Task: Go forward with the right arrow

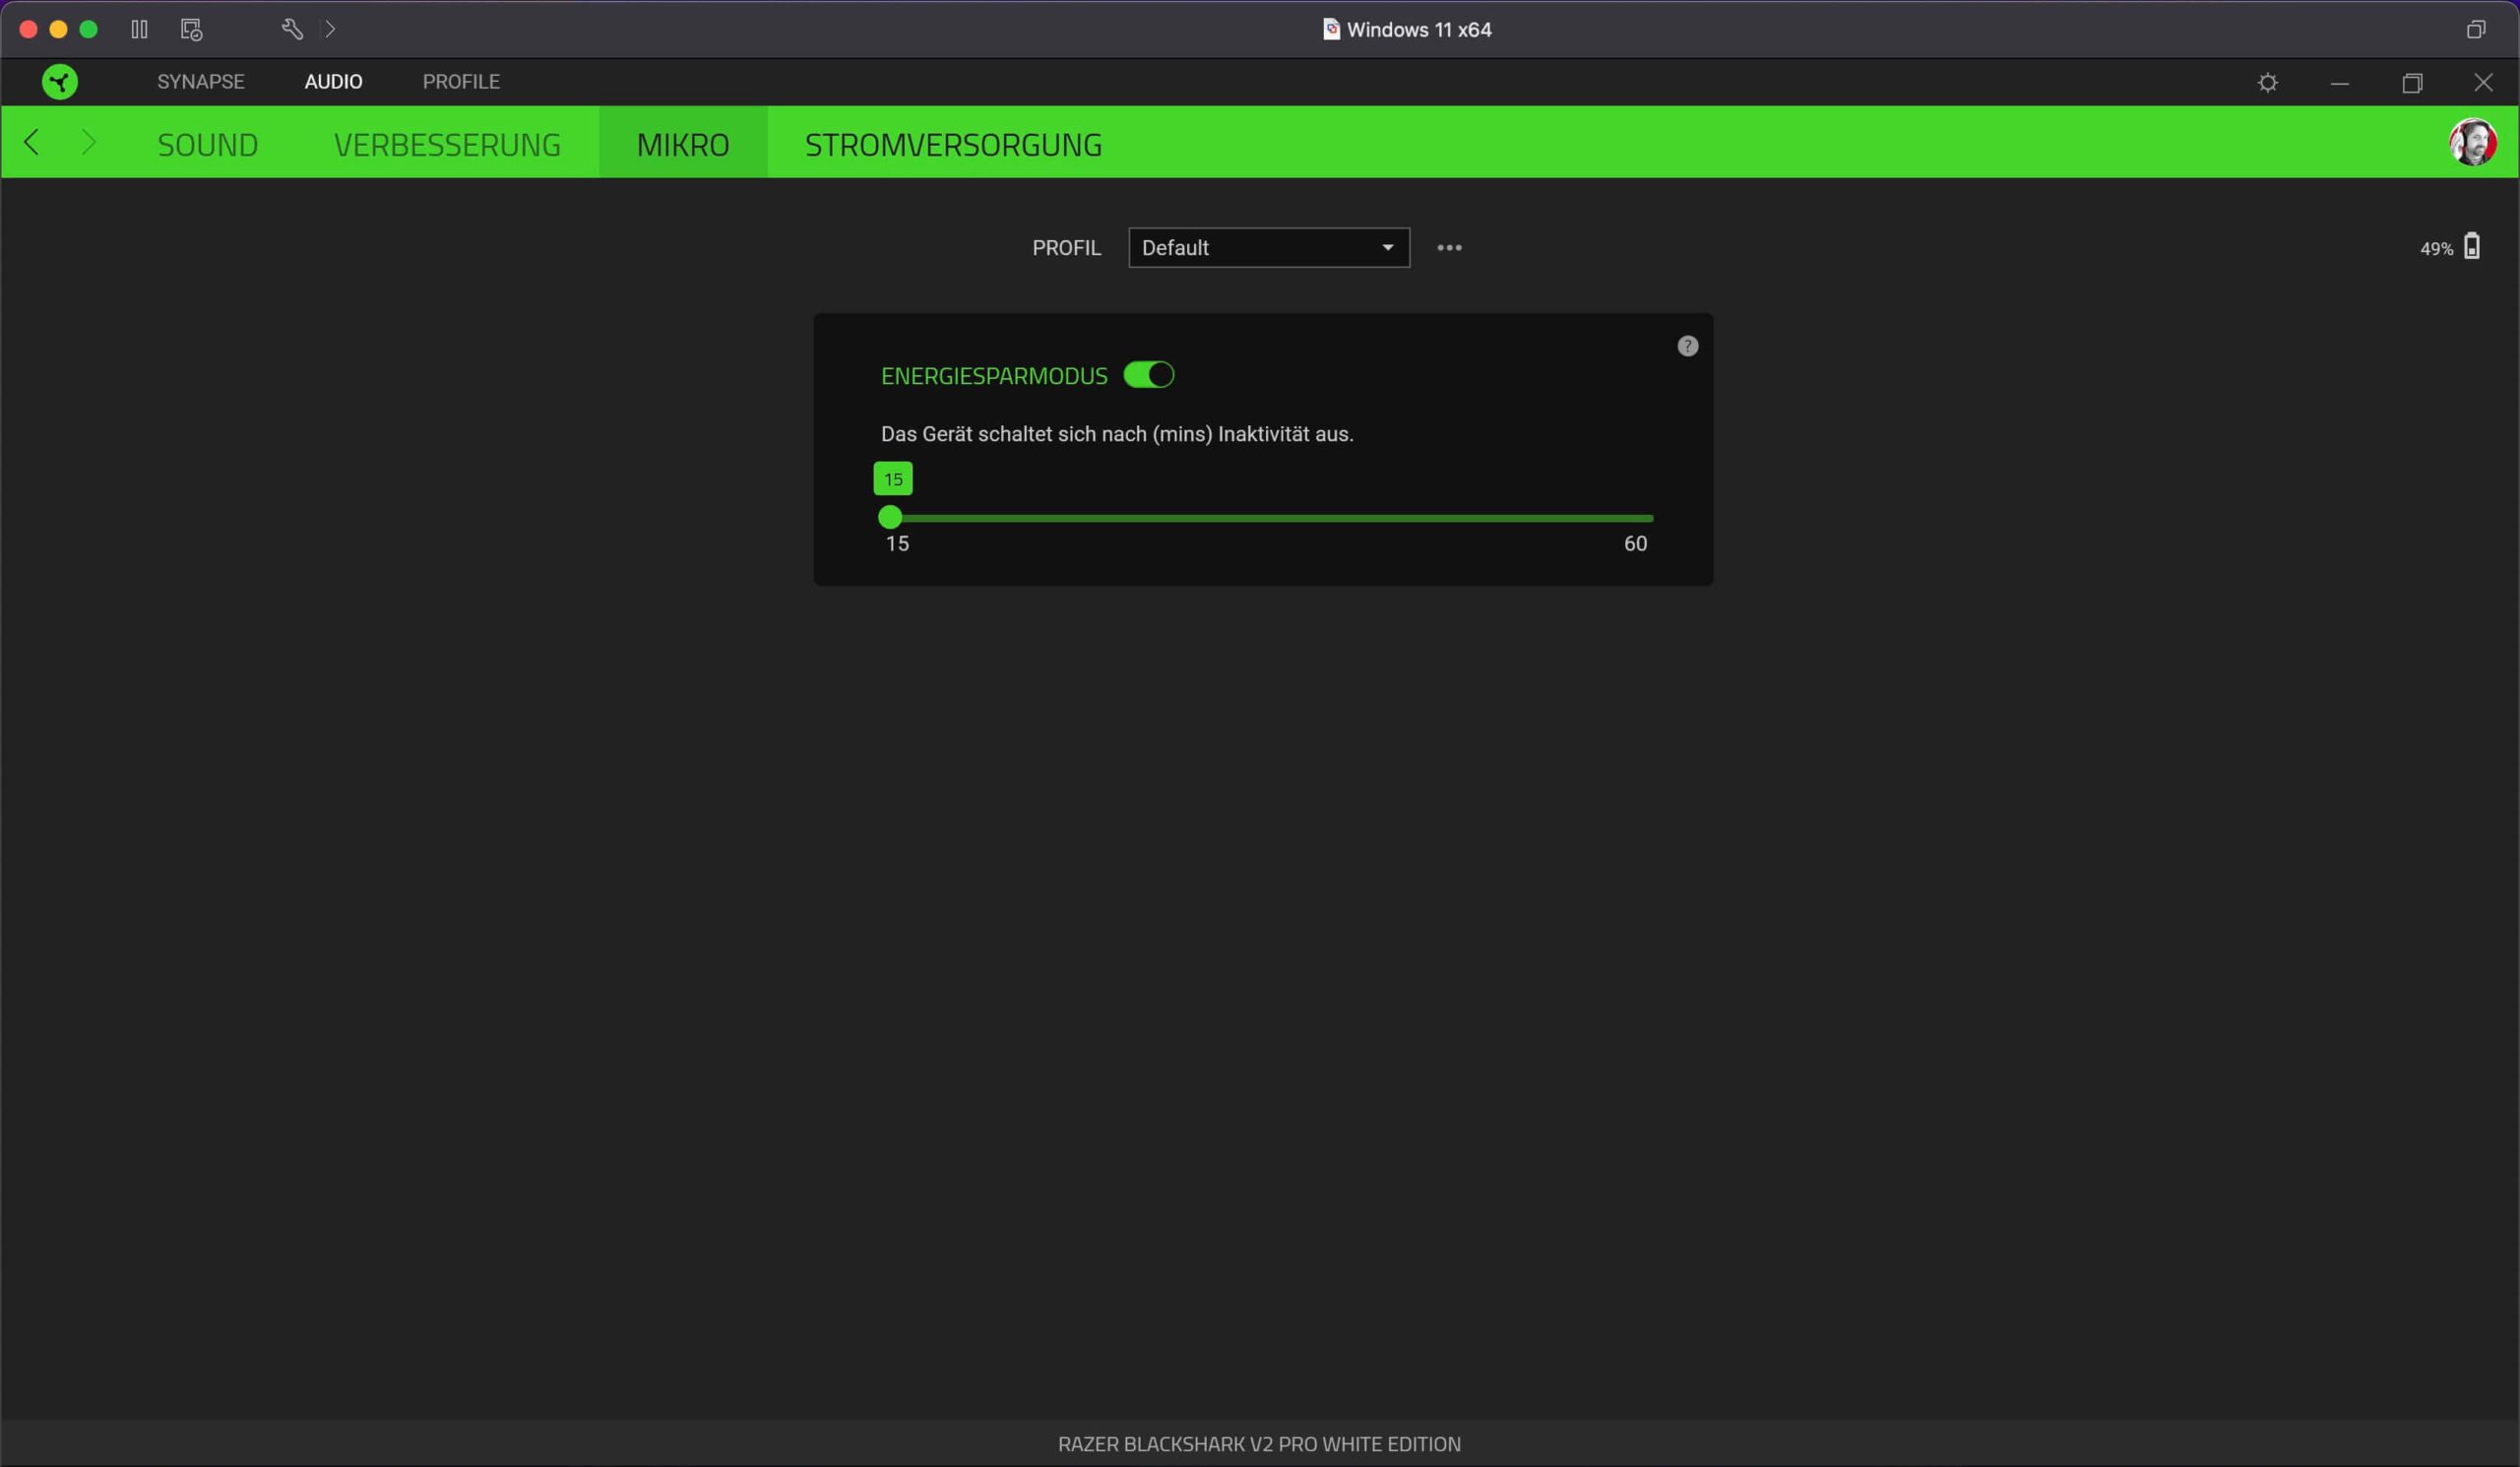Action: [x=88, y=143]
